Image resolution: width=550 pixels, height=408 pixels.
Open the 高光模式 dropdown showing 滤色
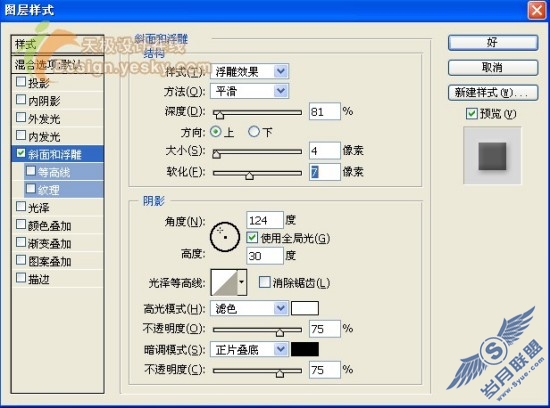pos(249,308)
